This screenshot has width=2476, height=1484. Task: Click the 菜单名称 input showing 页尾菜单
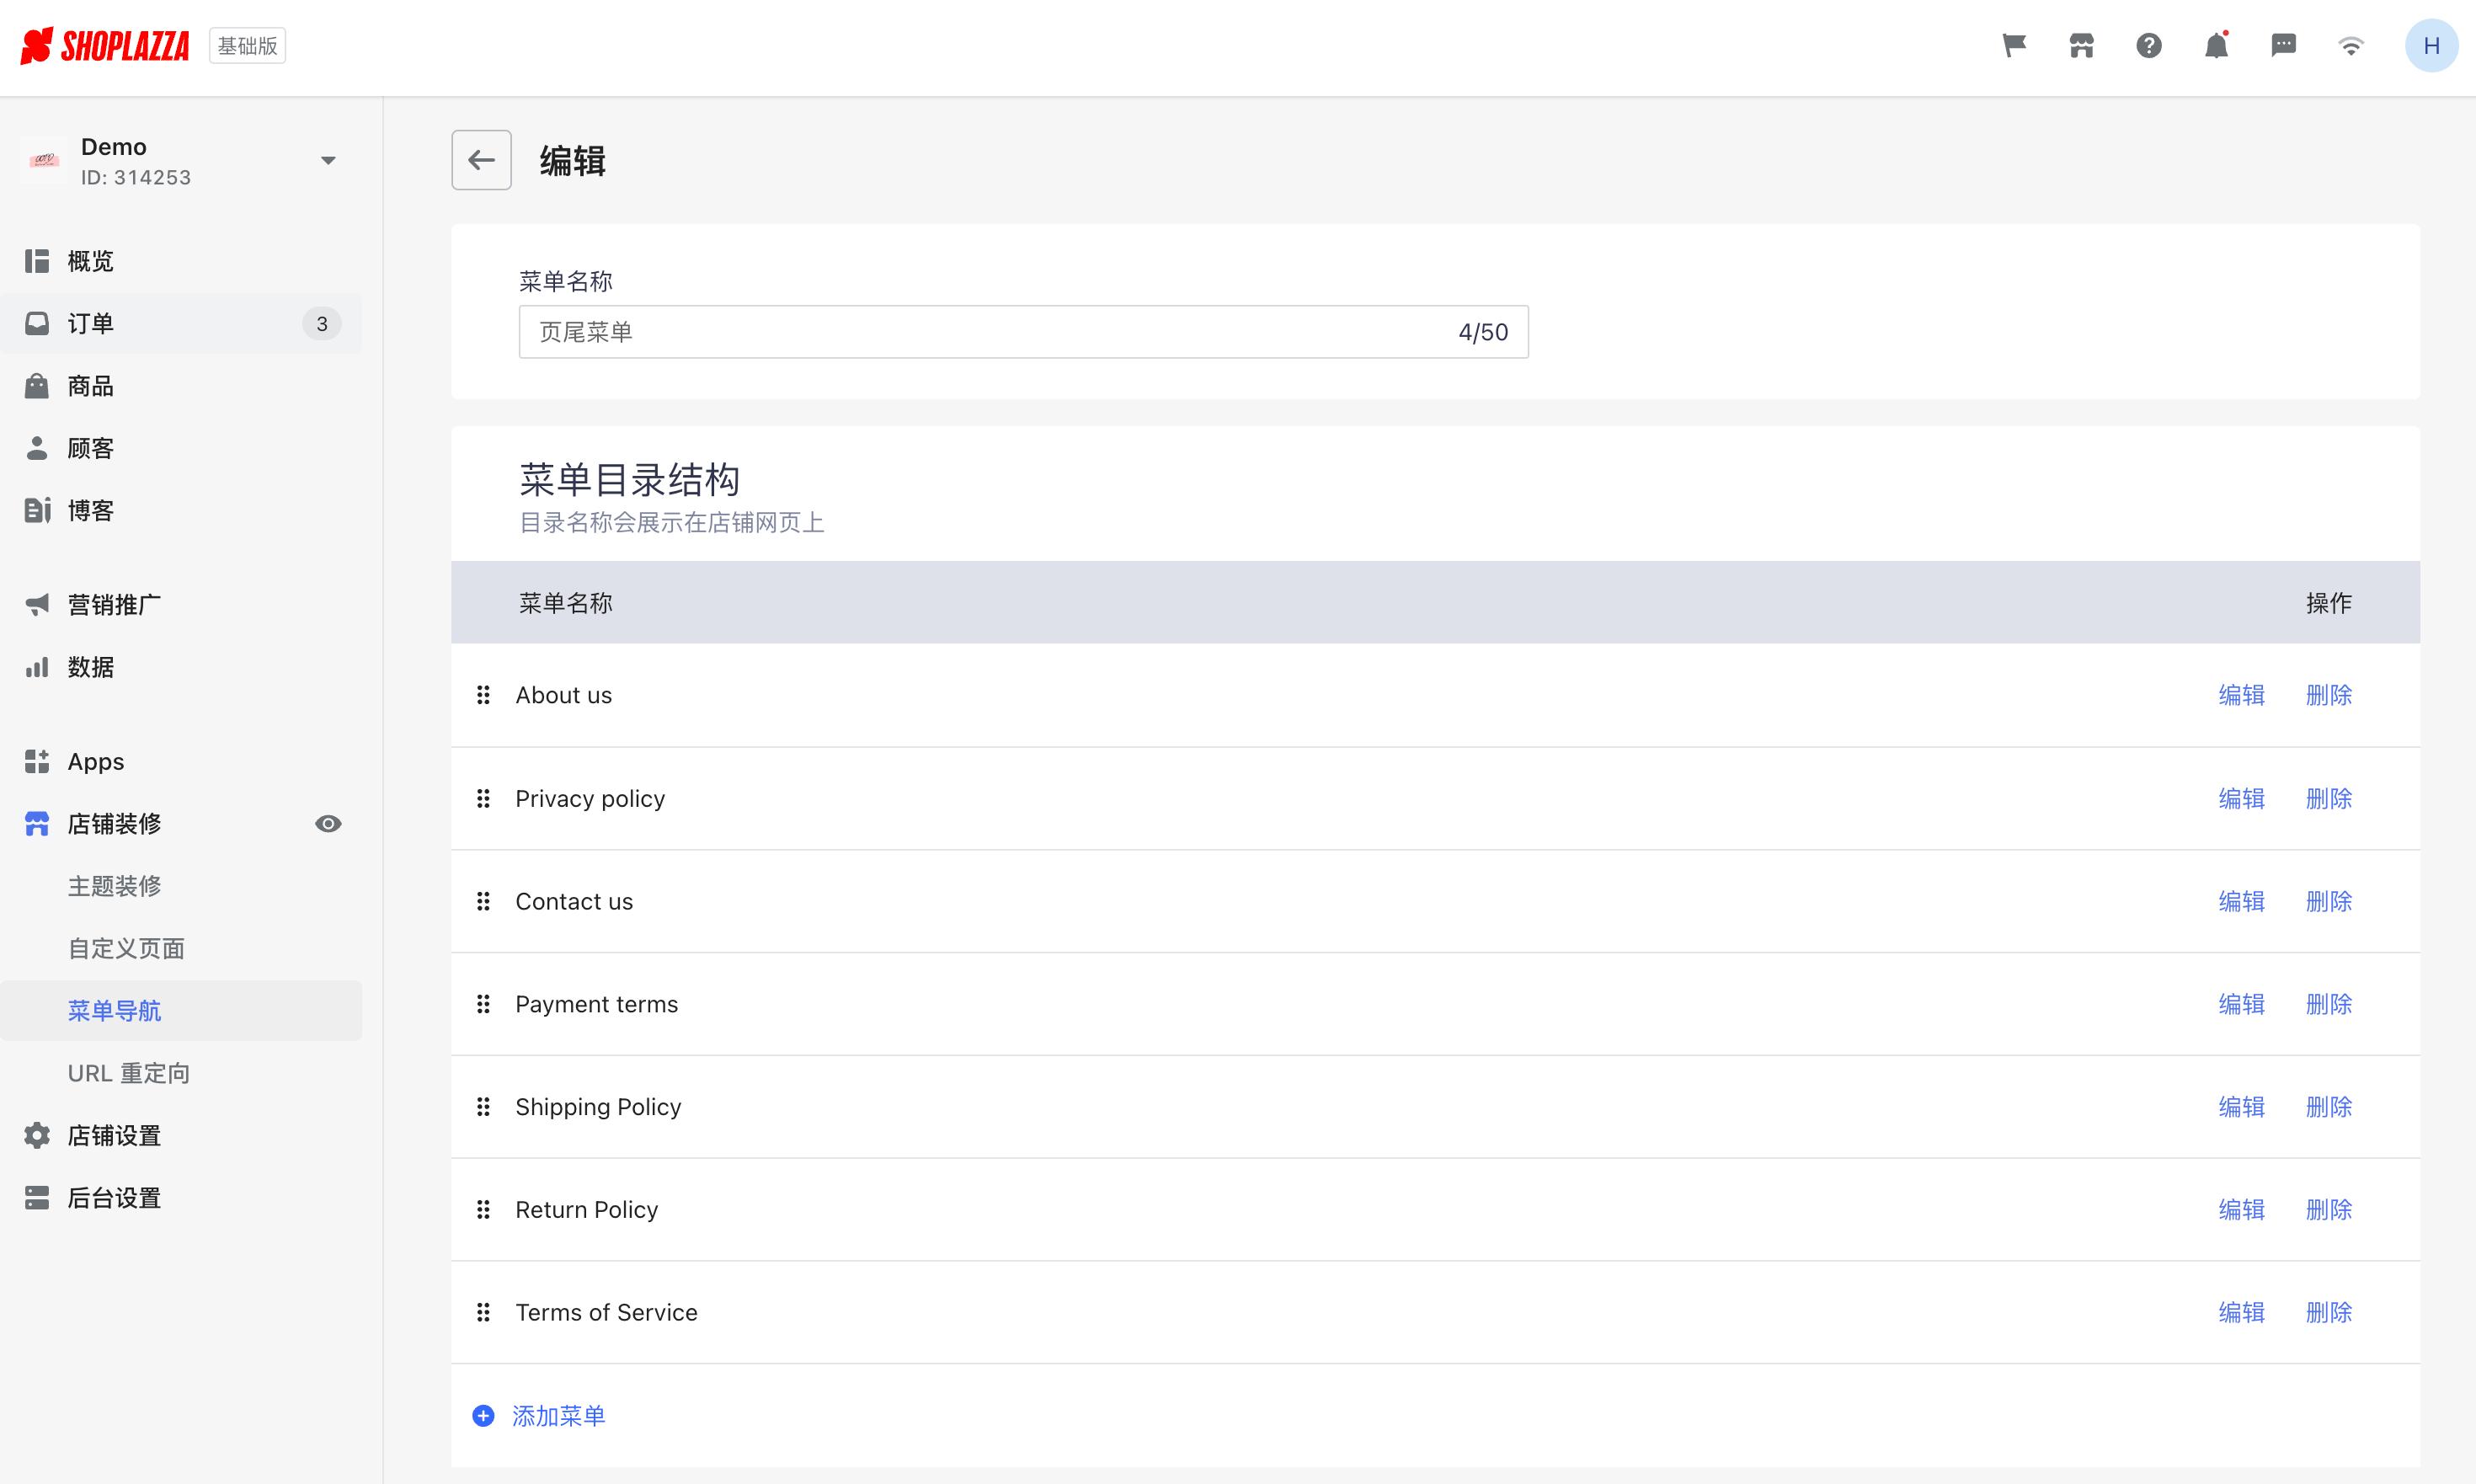point(1023,331)
